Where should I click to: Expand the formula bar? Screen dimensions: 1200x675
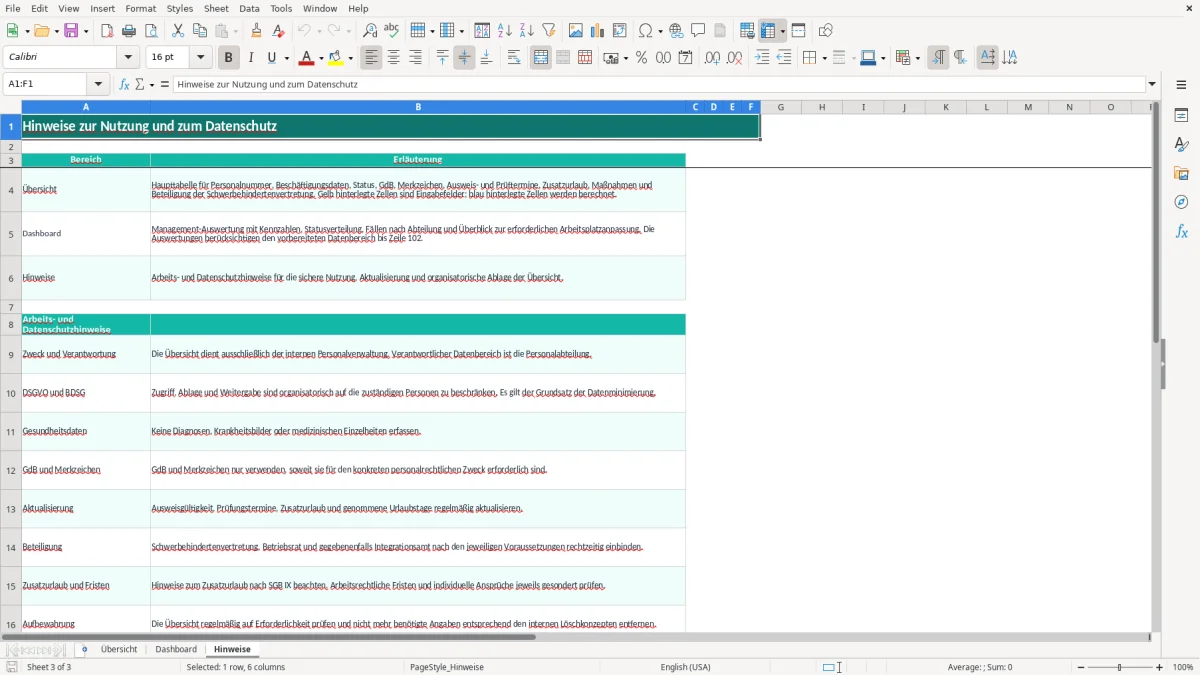point(1152,85)
